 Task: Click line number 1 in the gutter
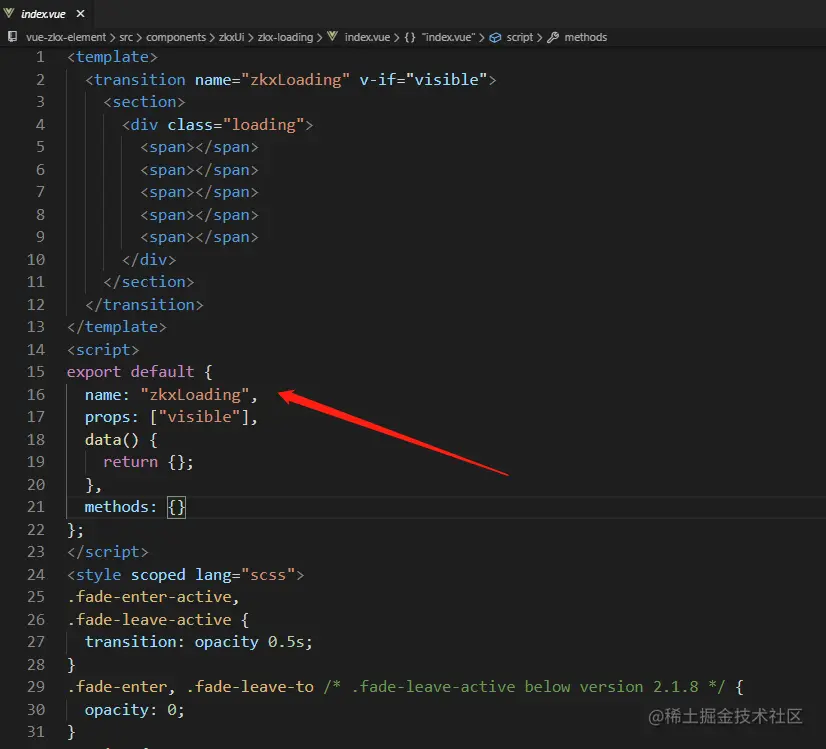tap(40, 57)
